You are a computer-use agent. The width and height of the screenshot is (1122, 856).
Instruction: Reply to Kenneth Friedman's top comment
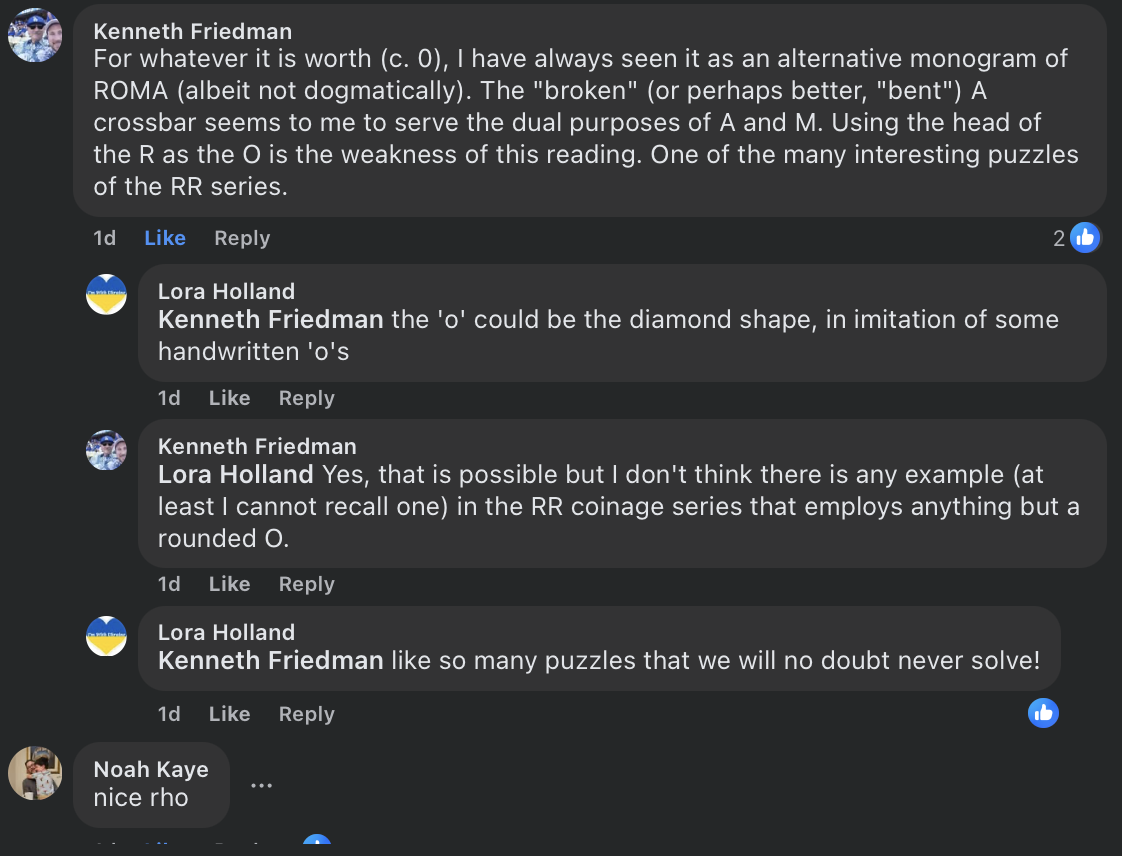[x=242, y=238]
